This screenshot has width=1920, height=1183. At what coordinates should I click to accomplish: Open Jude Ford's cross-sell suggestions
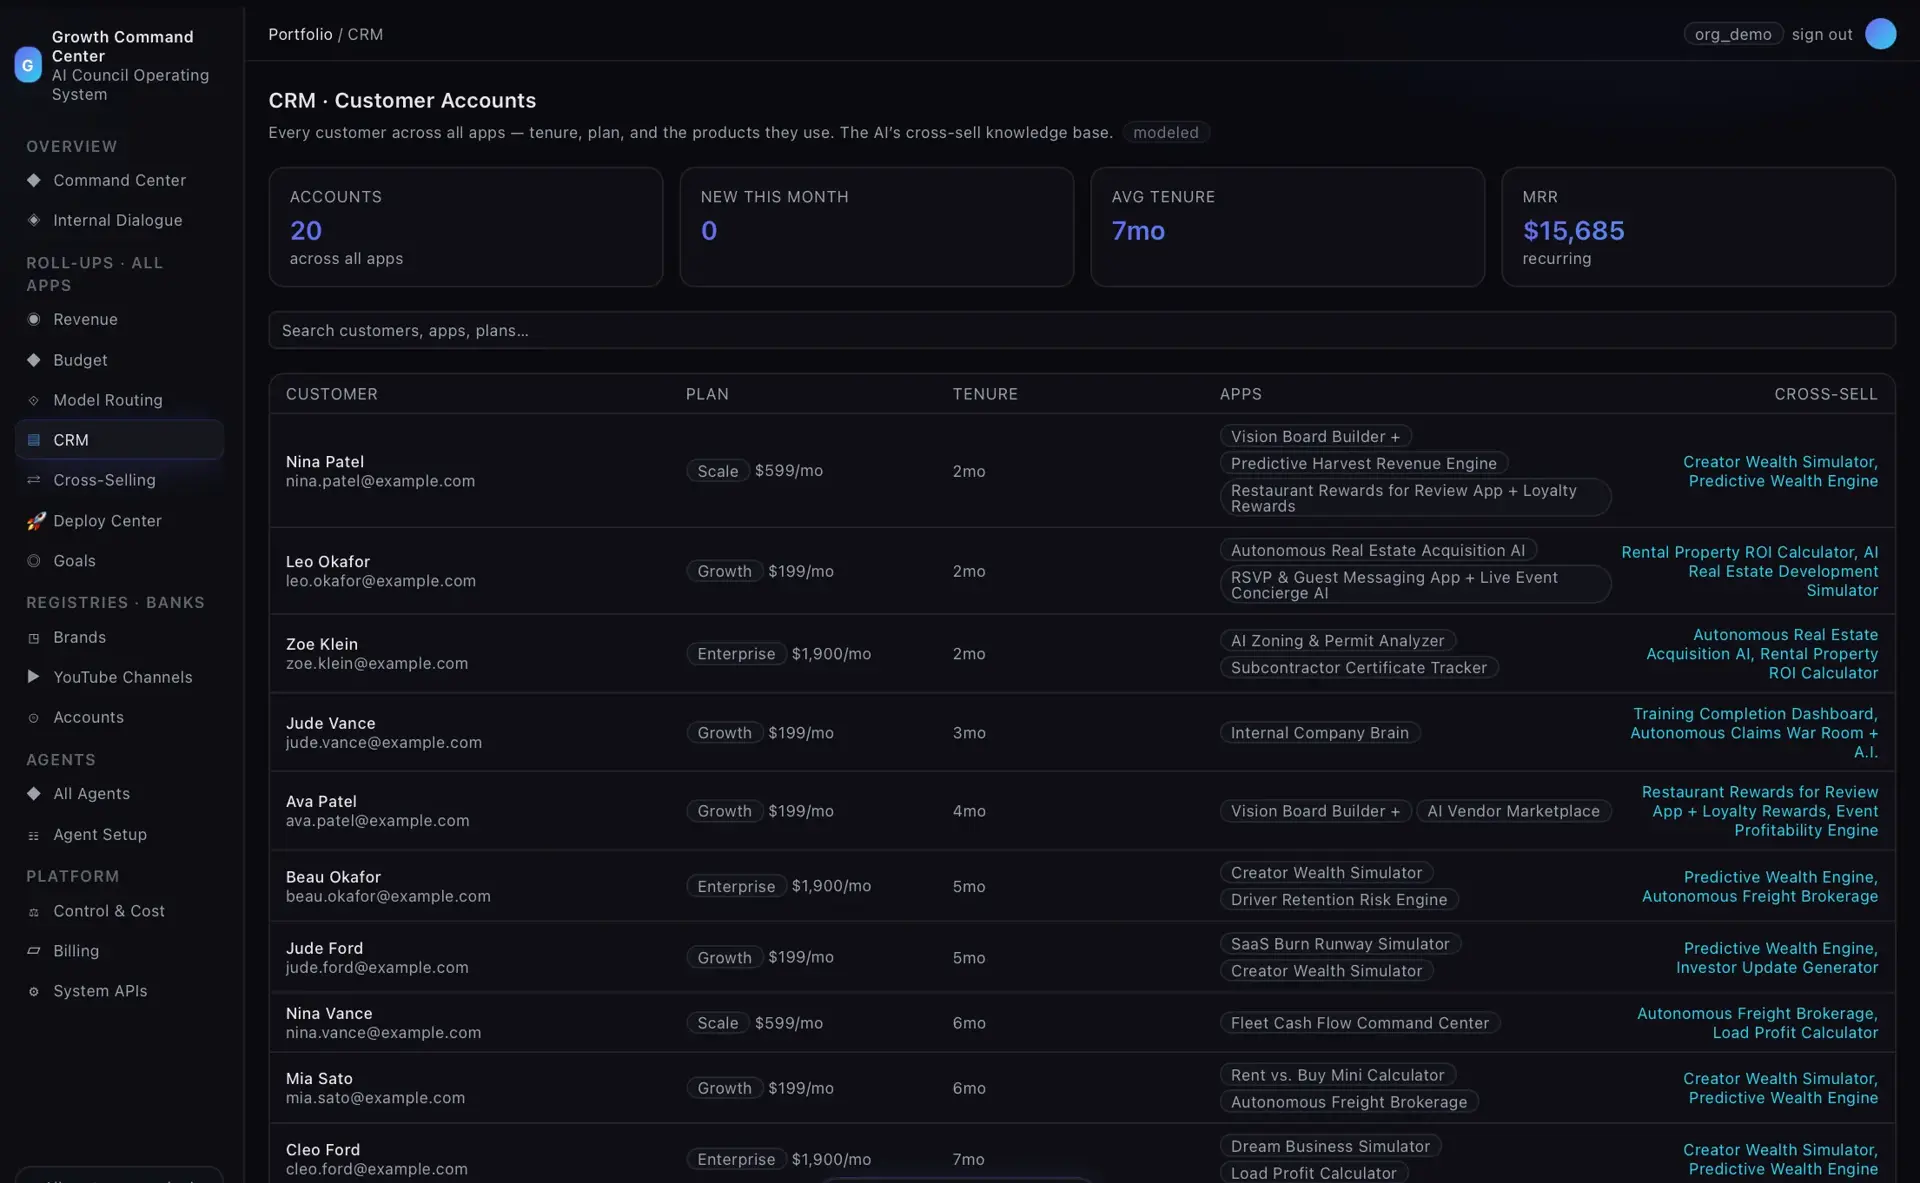click(1776, 957)
